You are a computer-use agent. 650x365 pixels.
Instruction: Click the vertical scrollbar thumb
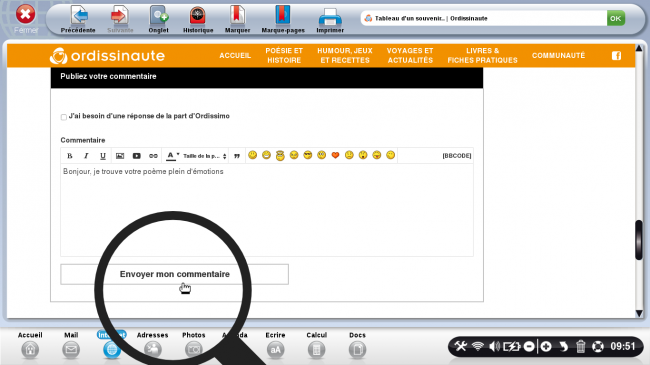tap(639, 240)
